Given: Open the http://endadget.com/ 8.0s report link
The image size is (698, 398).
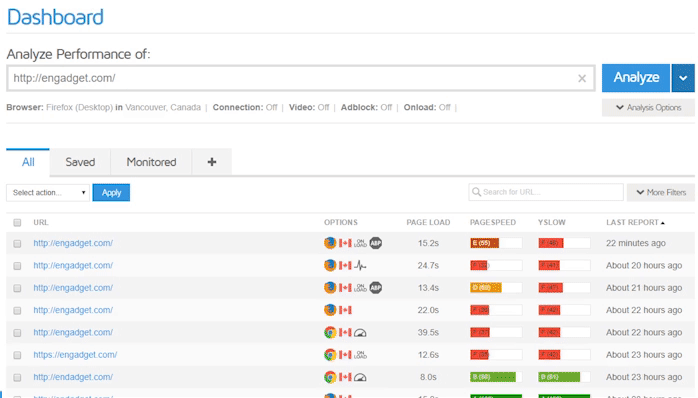Looking at the screenshot, I should tap(73, 377).
